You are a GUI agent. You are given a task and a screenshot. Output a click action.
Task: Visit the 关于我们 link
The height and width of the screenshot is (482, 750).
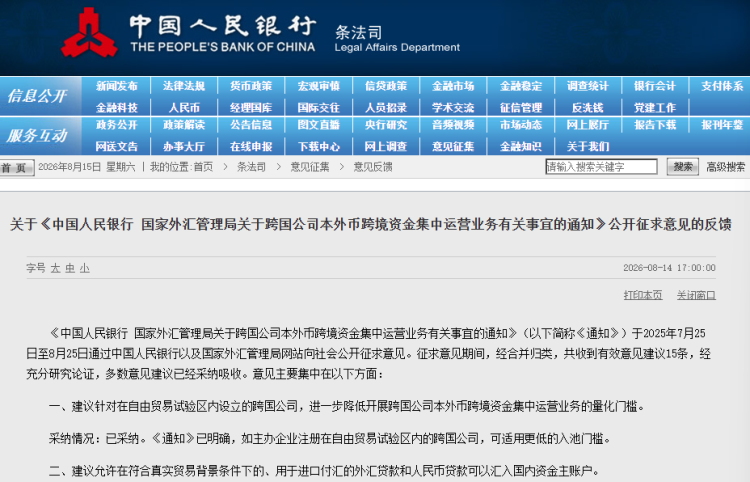click(x=588, y=146)
